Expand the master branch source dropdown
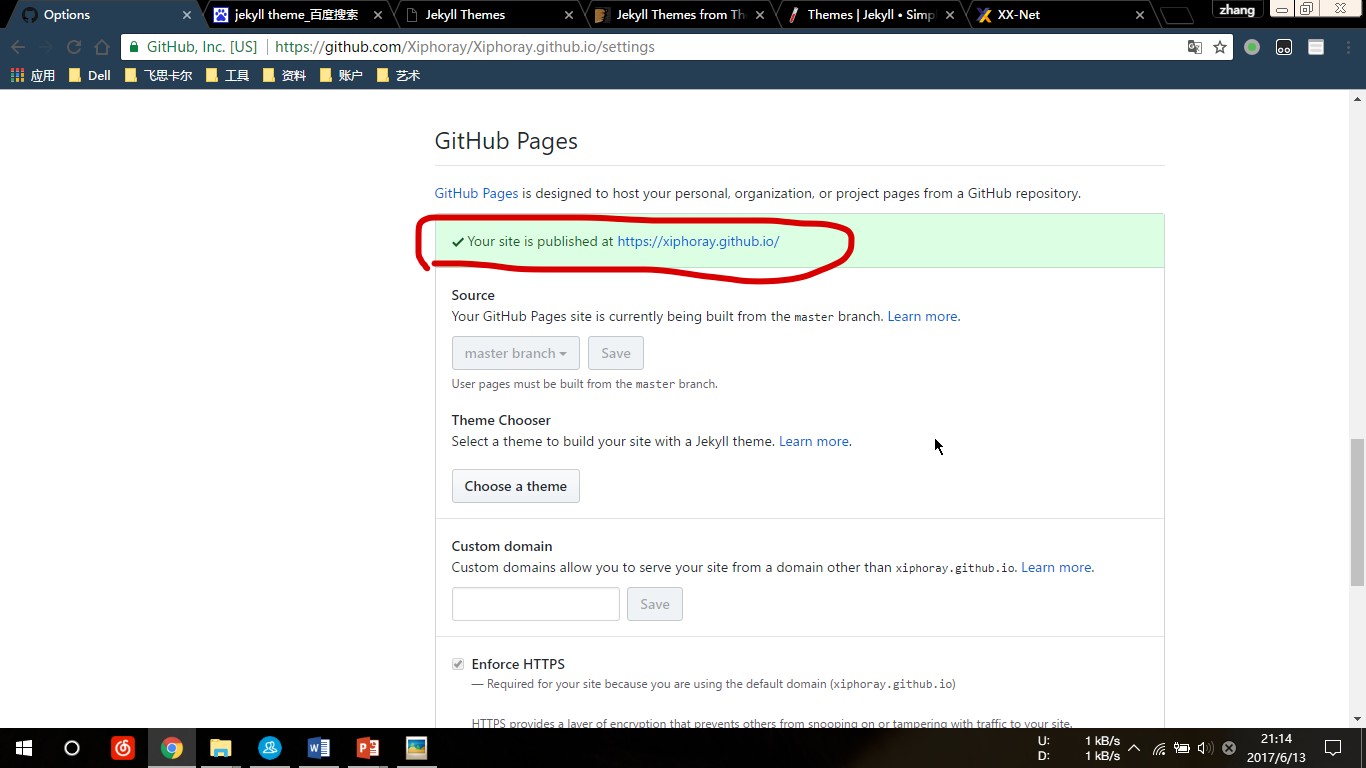1366x768 pixels. click(515, 353)
